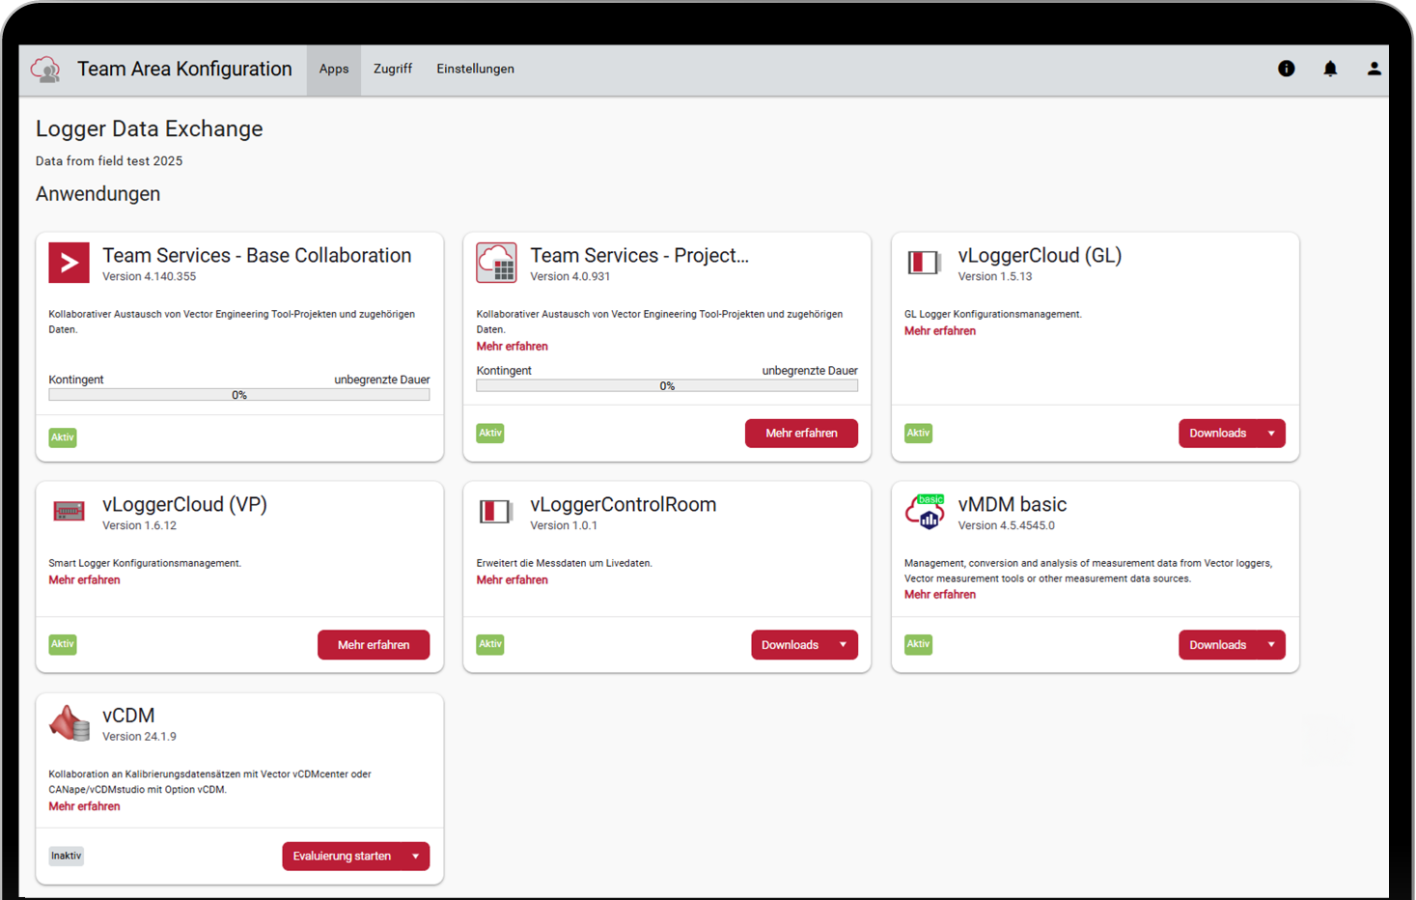Click Downloads button on vLoggerControlRoom card
Screen dimensions: 1416x900
point(790,645)
